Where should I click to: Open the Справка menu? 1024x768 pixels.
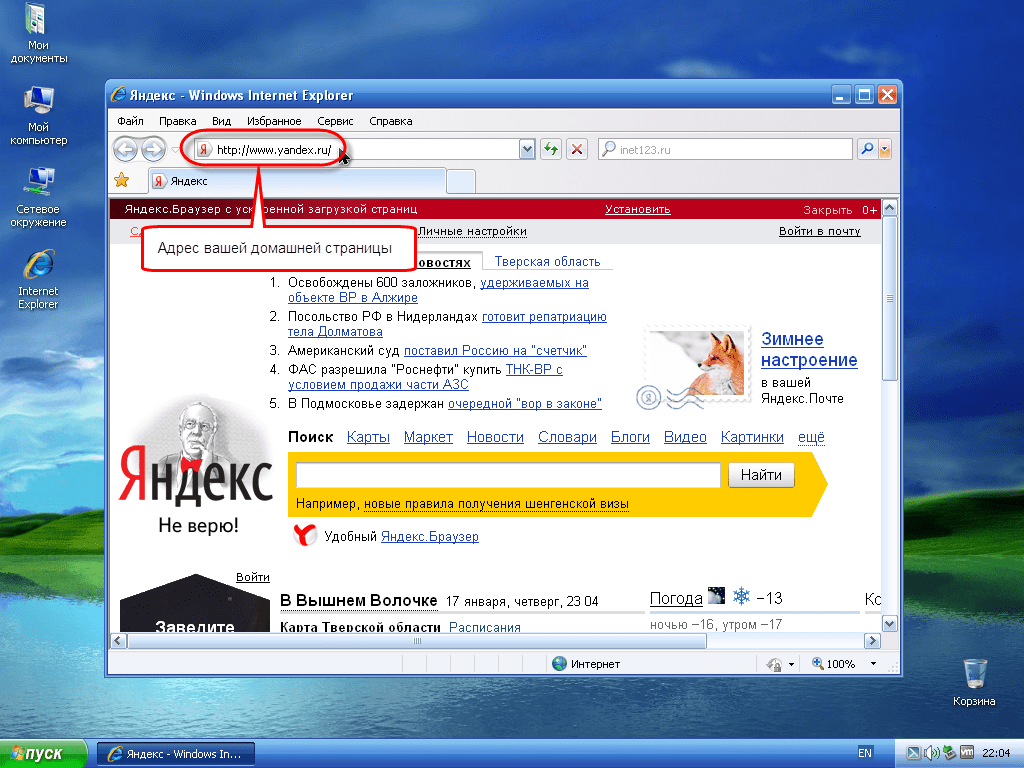(x=391, y=121)
